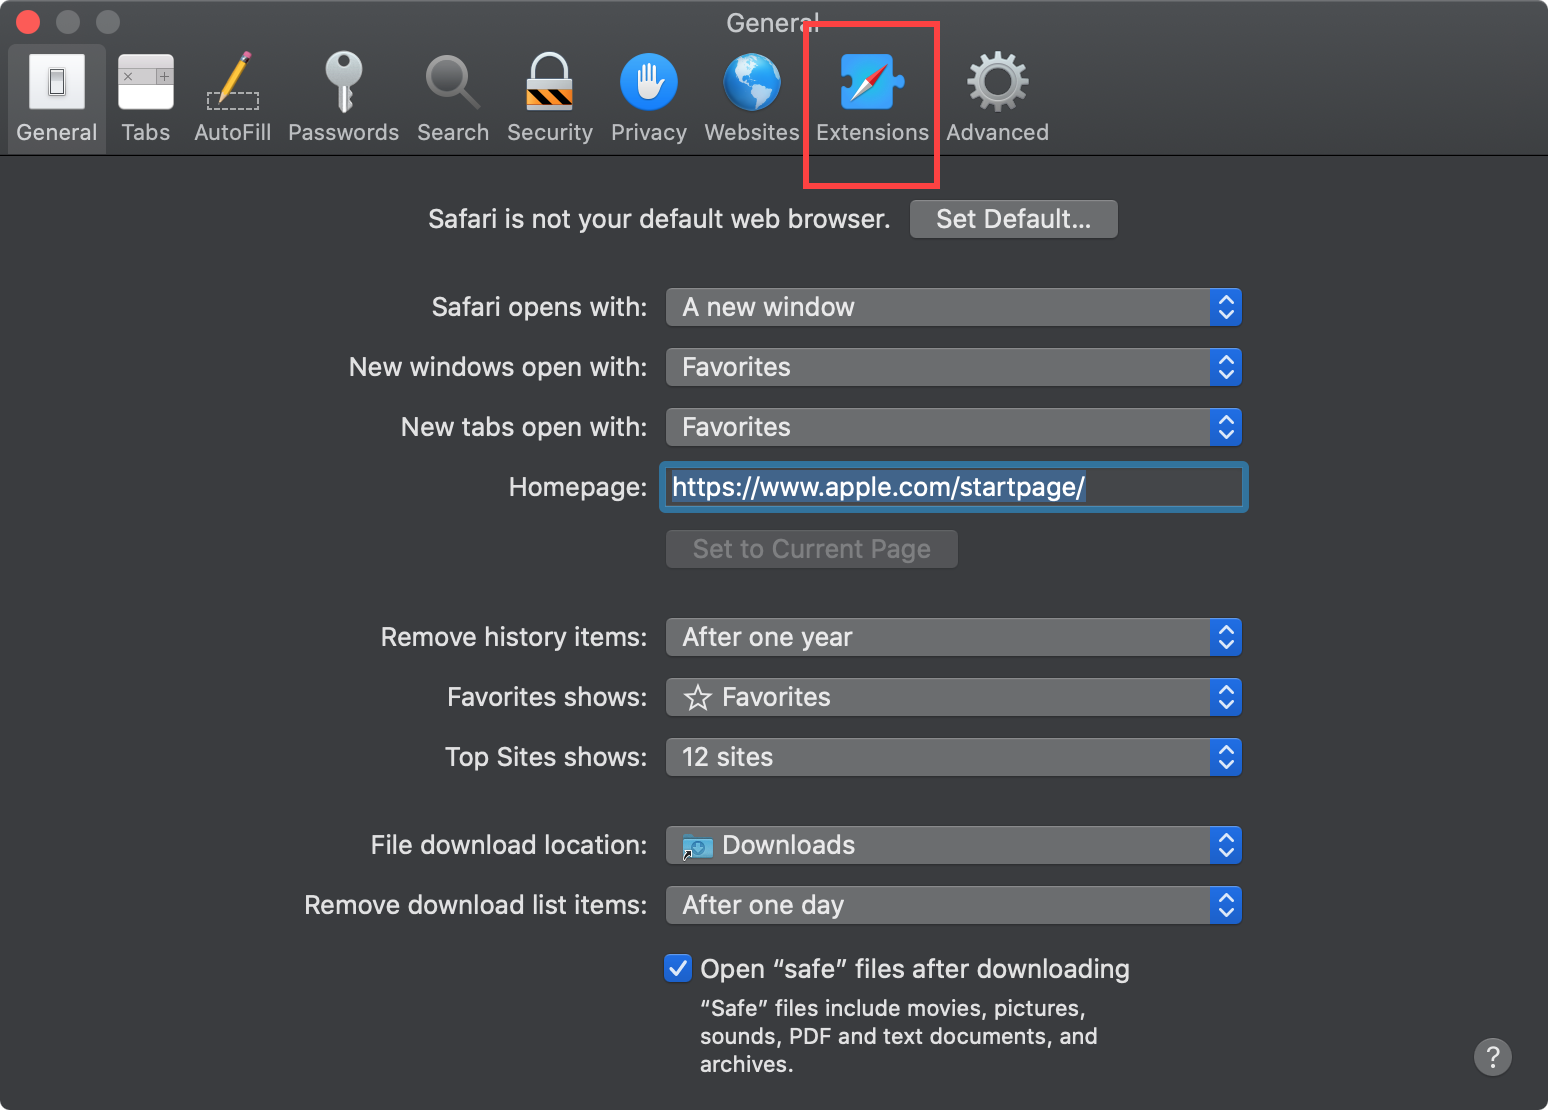Switch to the Tabs preferences icon
1548x1110 pixels.
pos(146,98)
